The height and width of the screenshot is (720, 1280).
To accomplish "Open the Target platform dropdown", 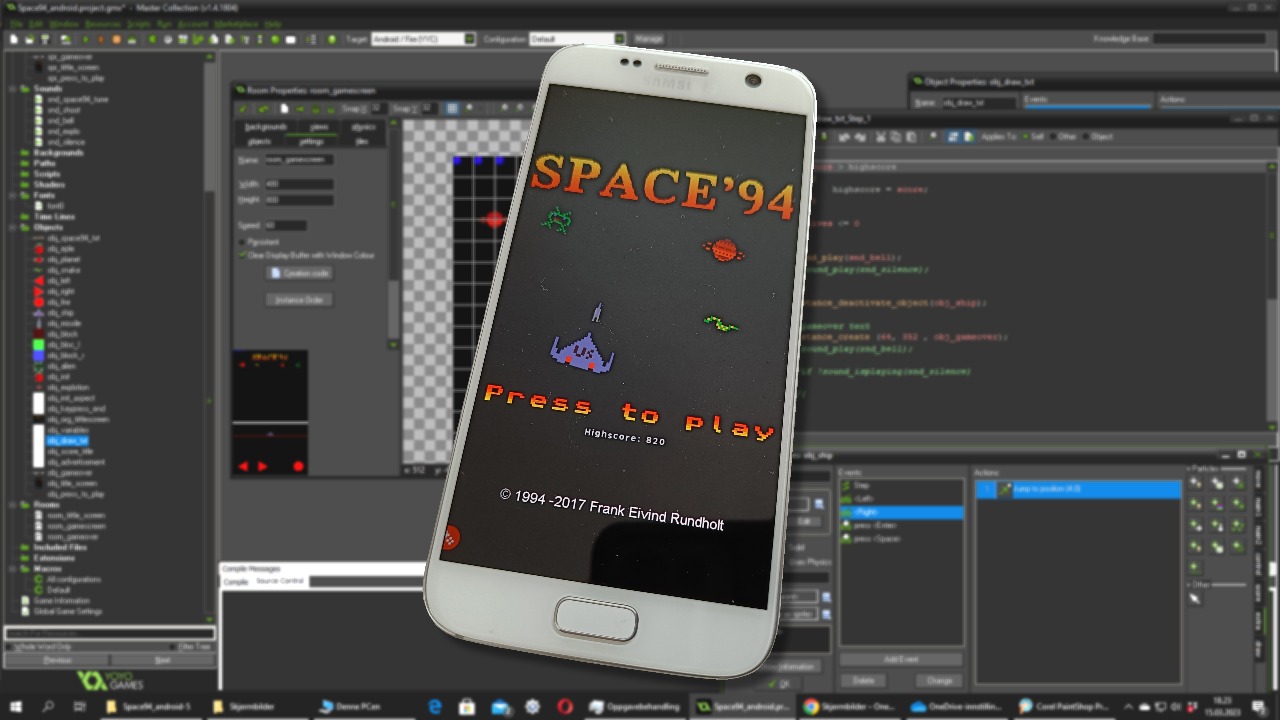I will point(423,39).
